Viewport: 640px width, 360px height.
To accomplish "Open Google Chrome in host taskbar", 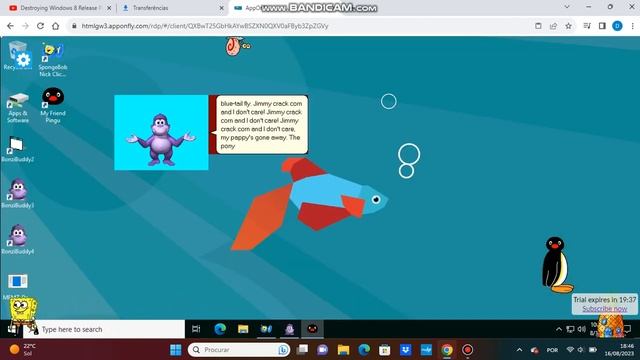I will tap(447, 350).
